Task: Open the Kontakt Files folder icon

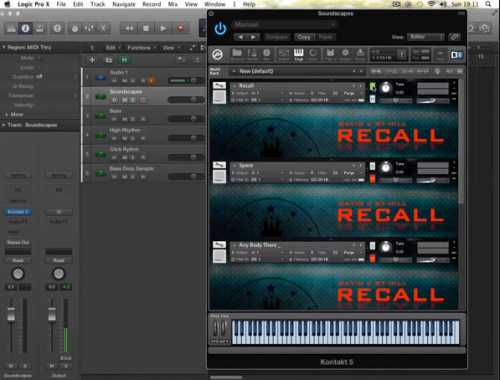Action: pyautogui.click(x=237, y=54)
